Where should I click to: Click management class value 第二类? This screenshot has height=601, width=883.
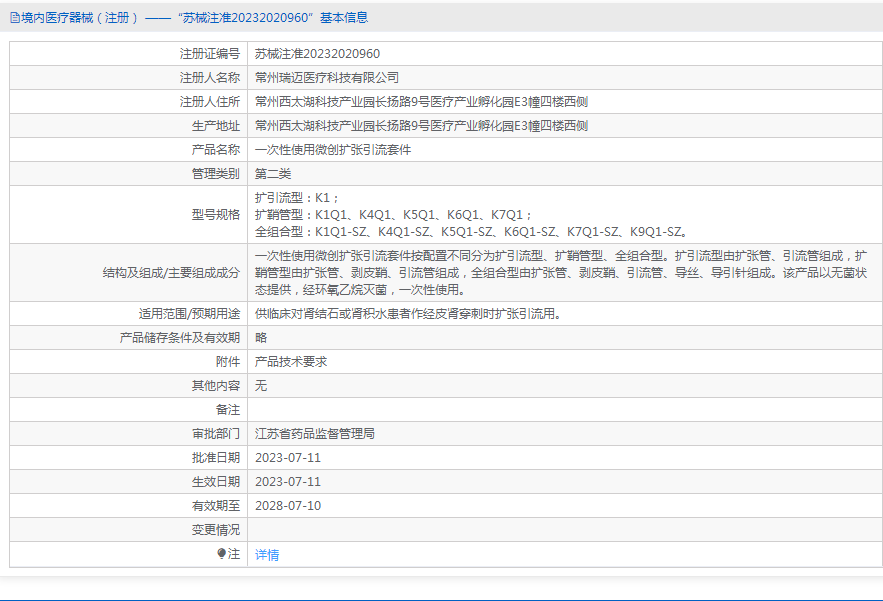273,174
